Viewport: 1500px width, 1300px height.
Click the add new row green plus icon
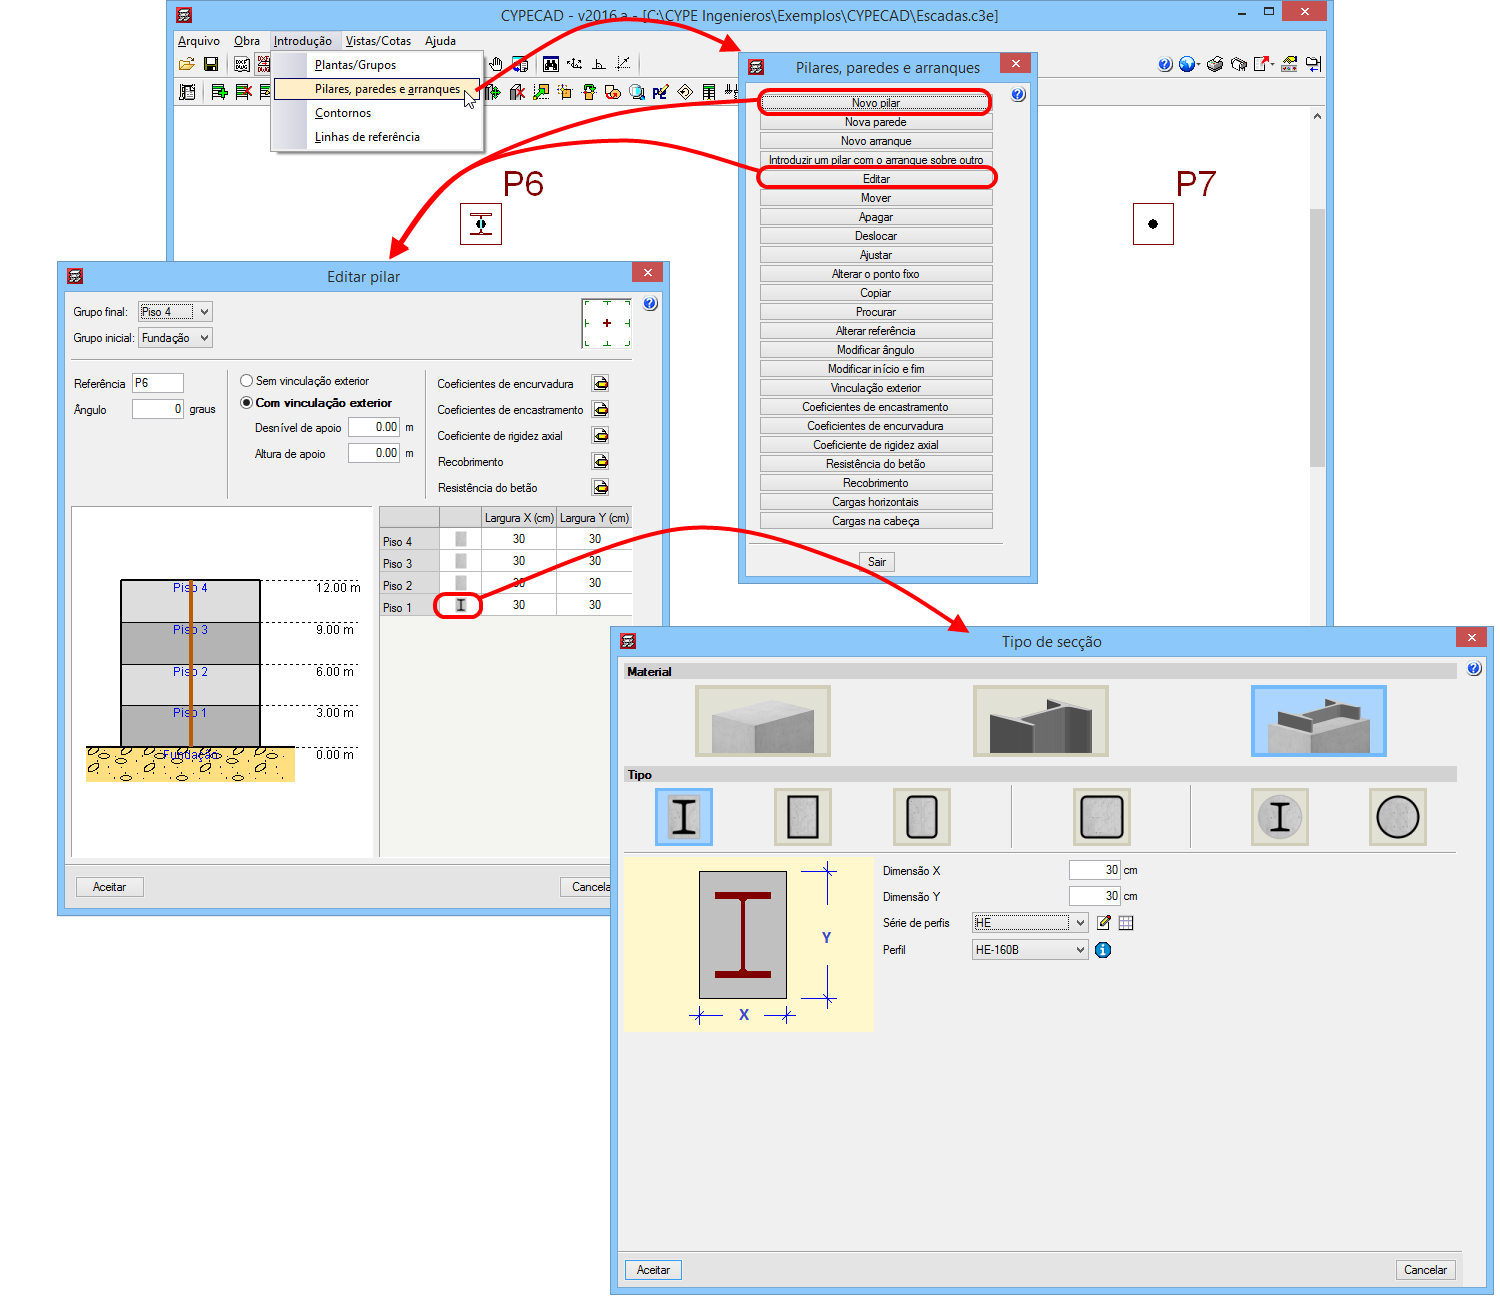[x=219, y=92]
